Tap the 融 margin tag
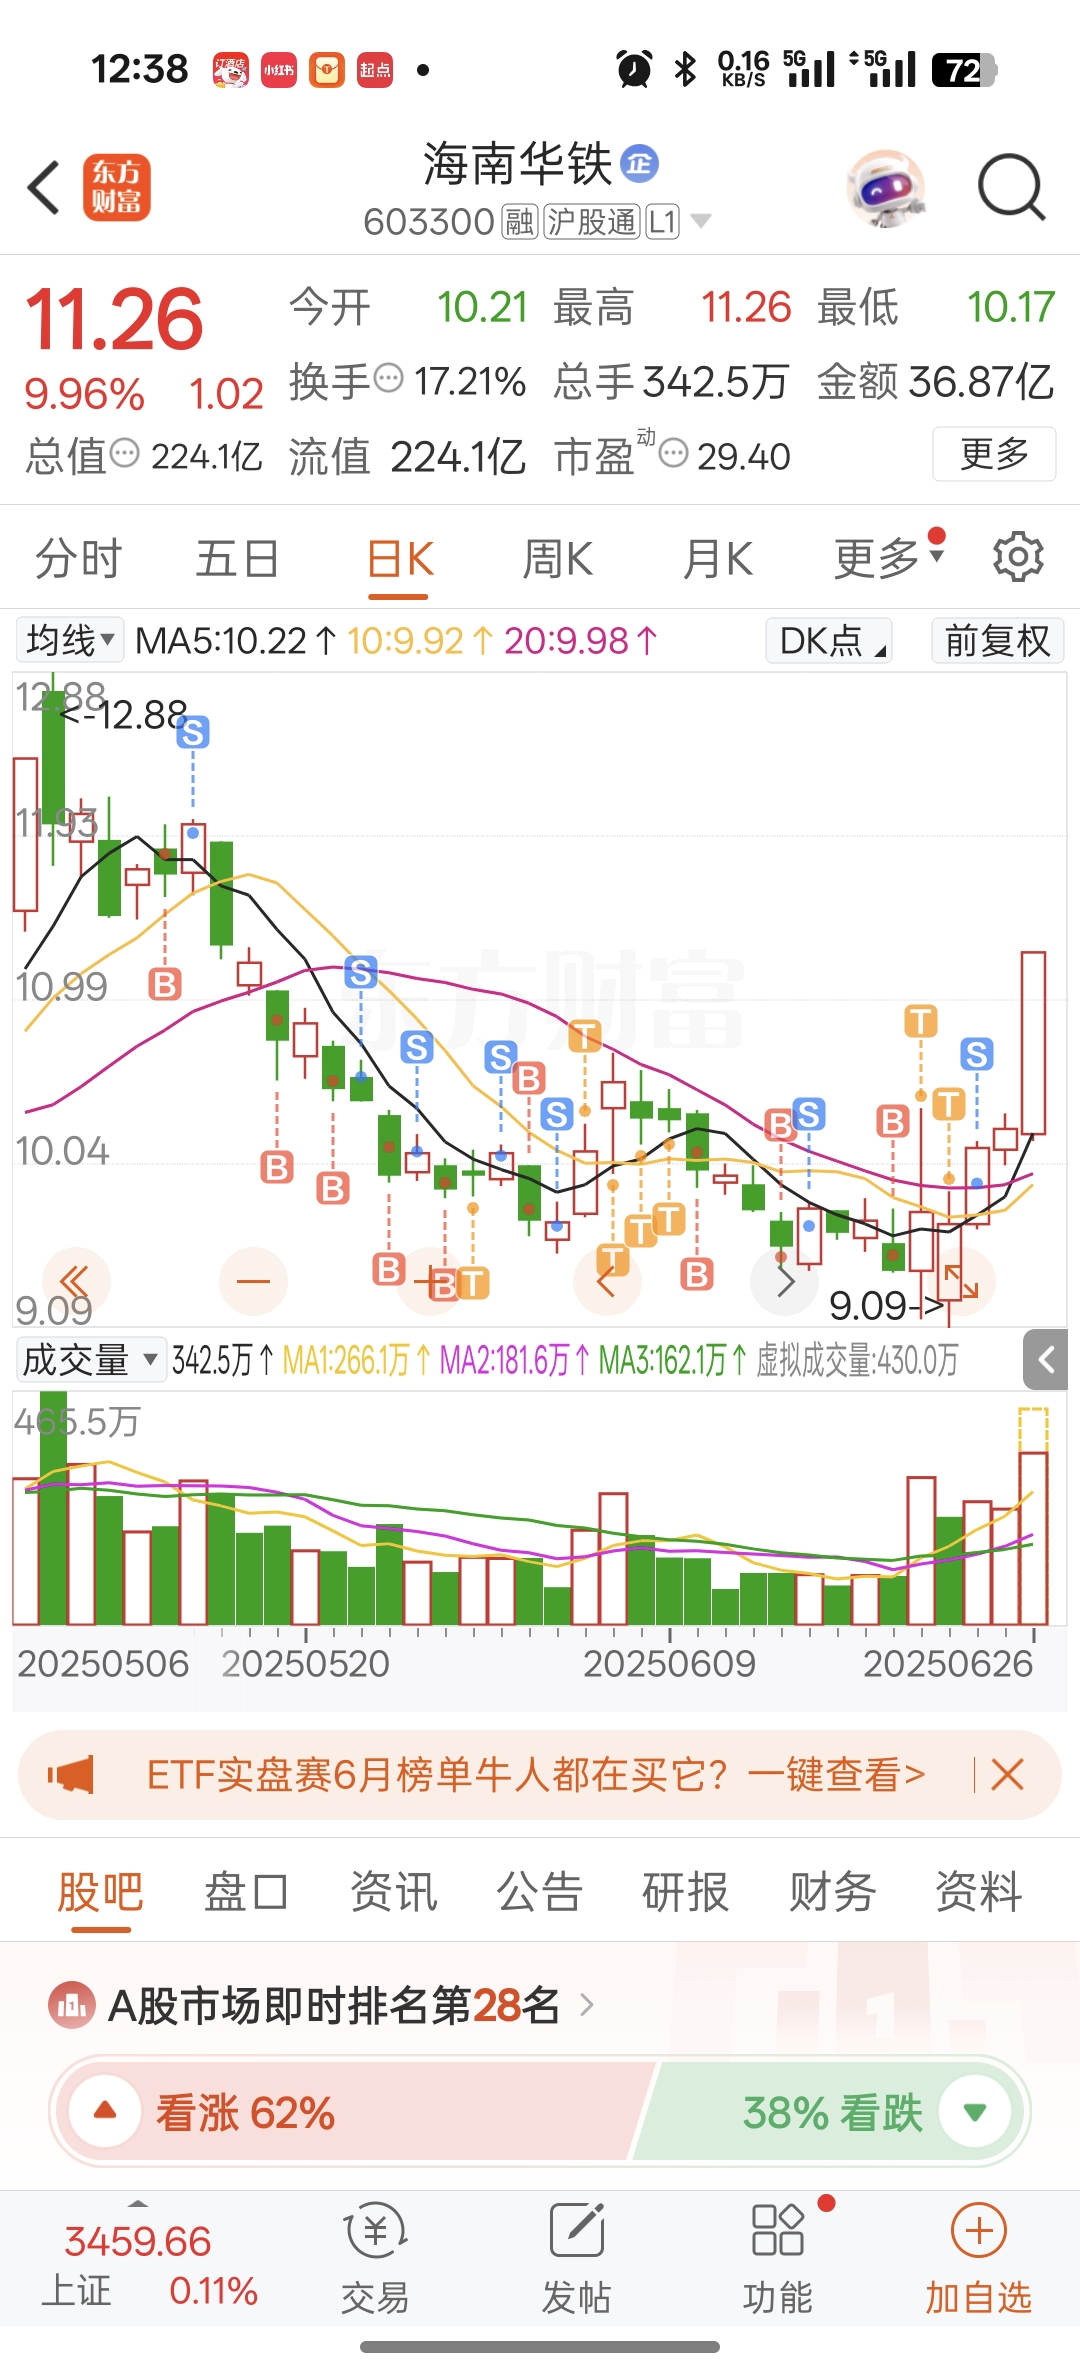 tap(519, 222)
